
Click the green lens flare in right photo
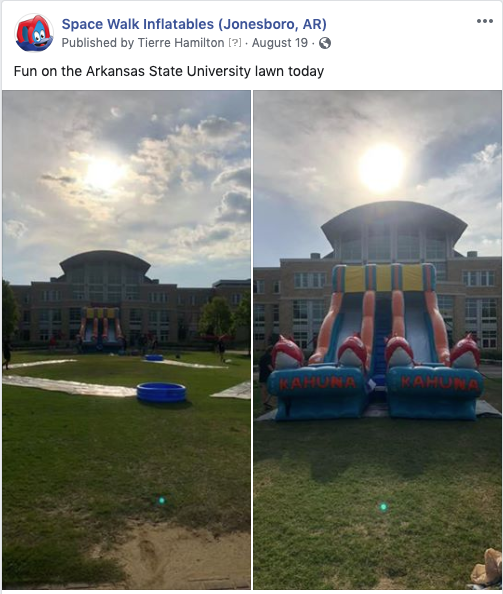click(383, 506)
